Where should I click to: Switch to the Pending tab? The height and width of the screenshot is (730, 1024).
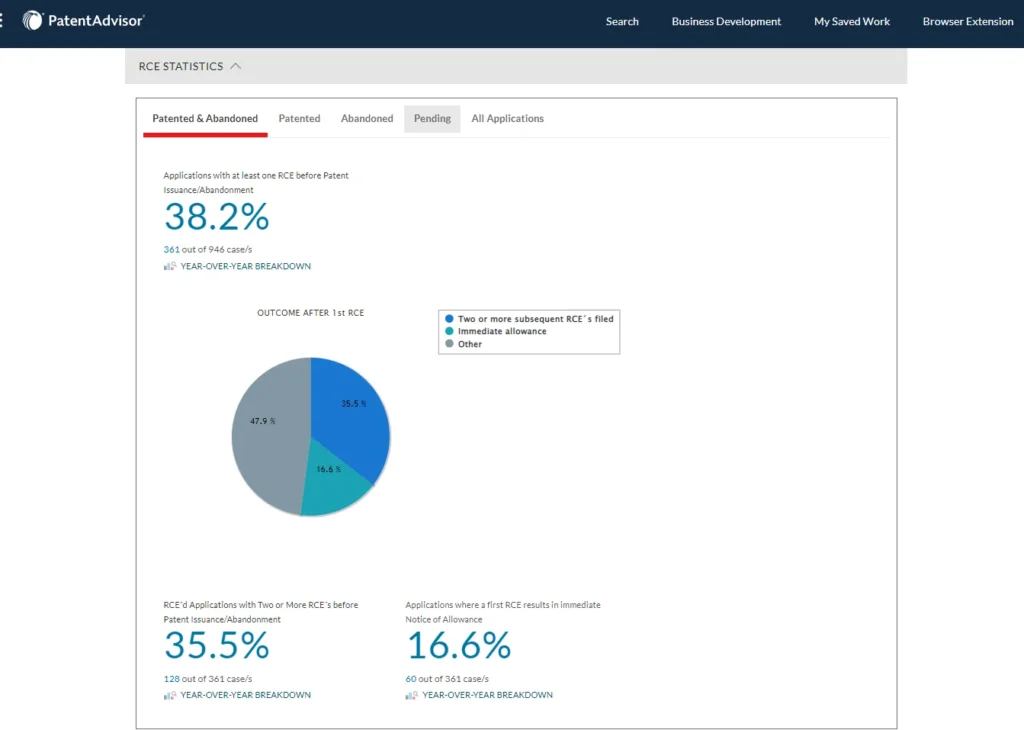pos(432,118)
